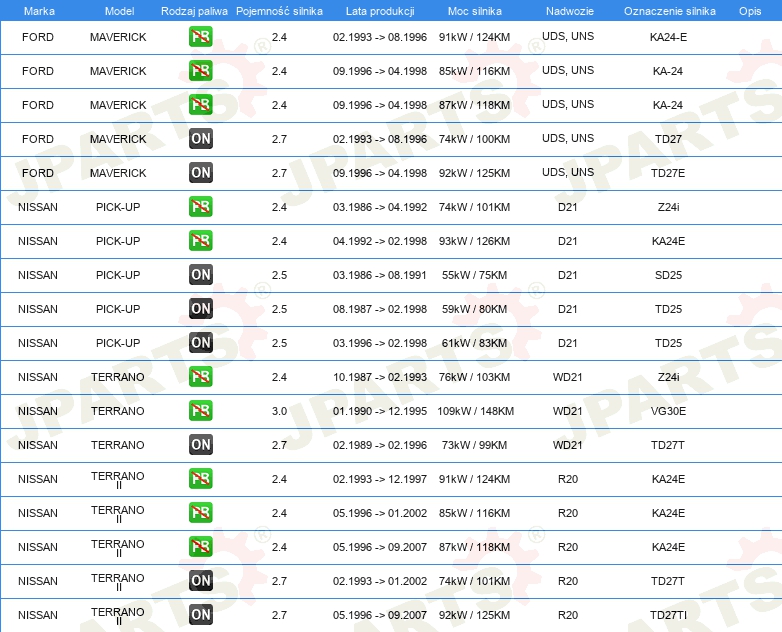Viewport: 782px width, 632px height.
Task: Click engine code TD27T in R20 row
Action: tap(668, 581)
